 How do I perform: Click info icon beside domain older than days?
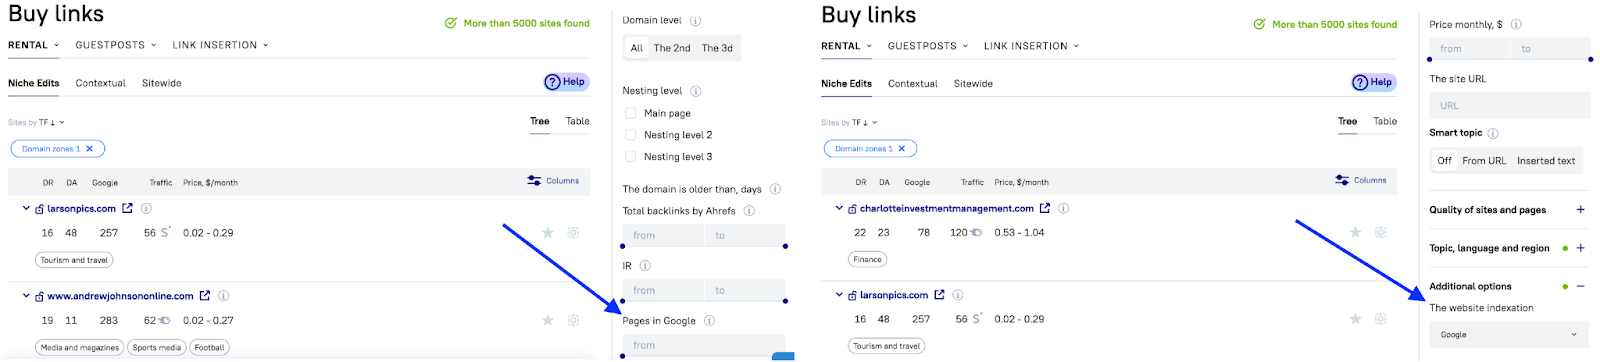776,189
